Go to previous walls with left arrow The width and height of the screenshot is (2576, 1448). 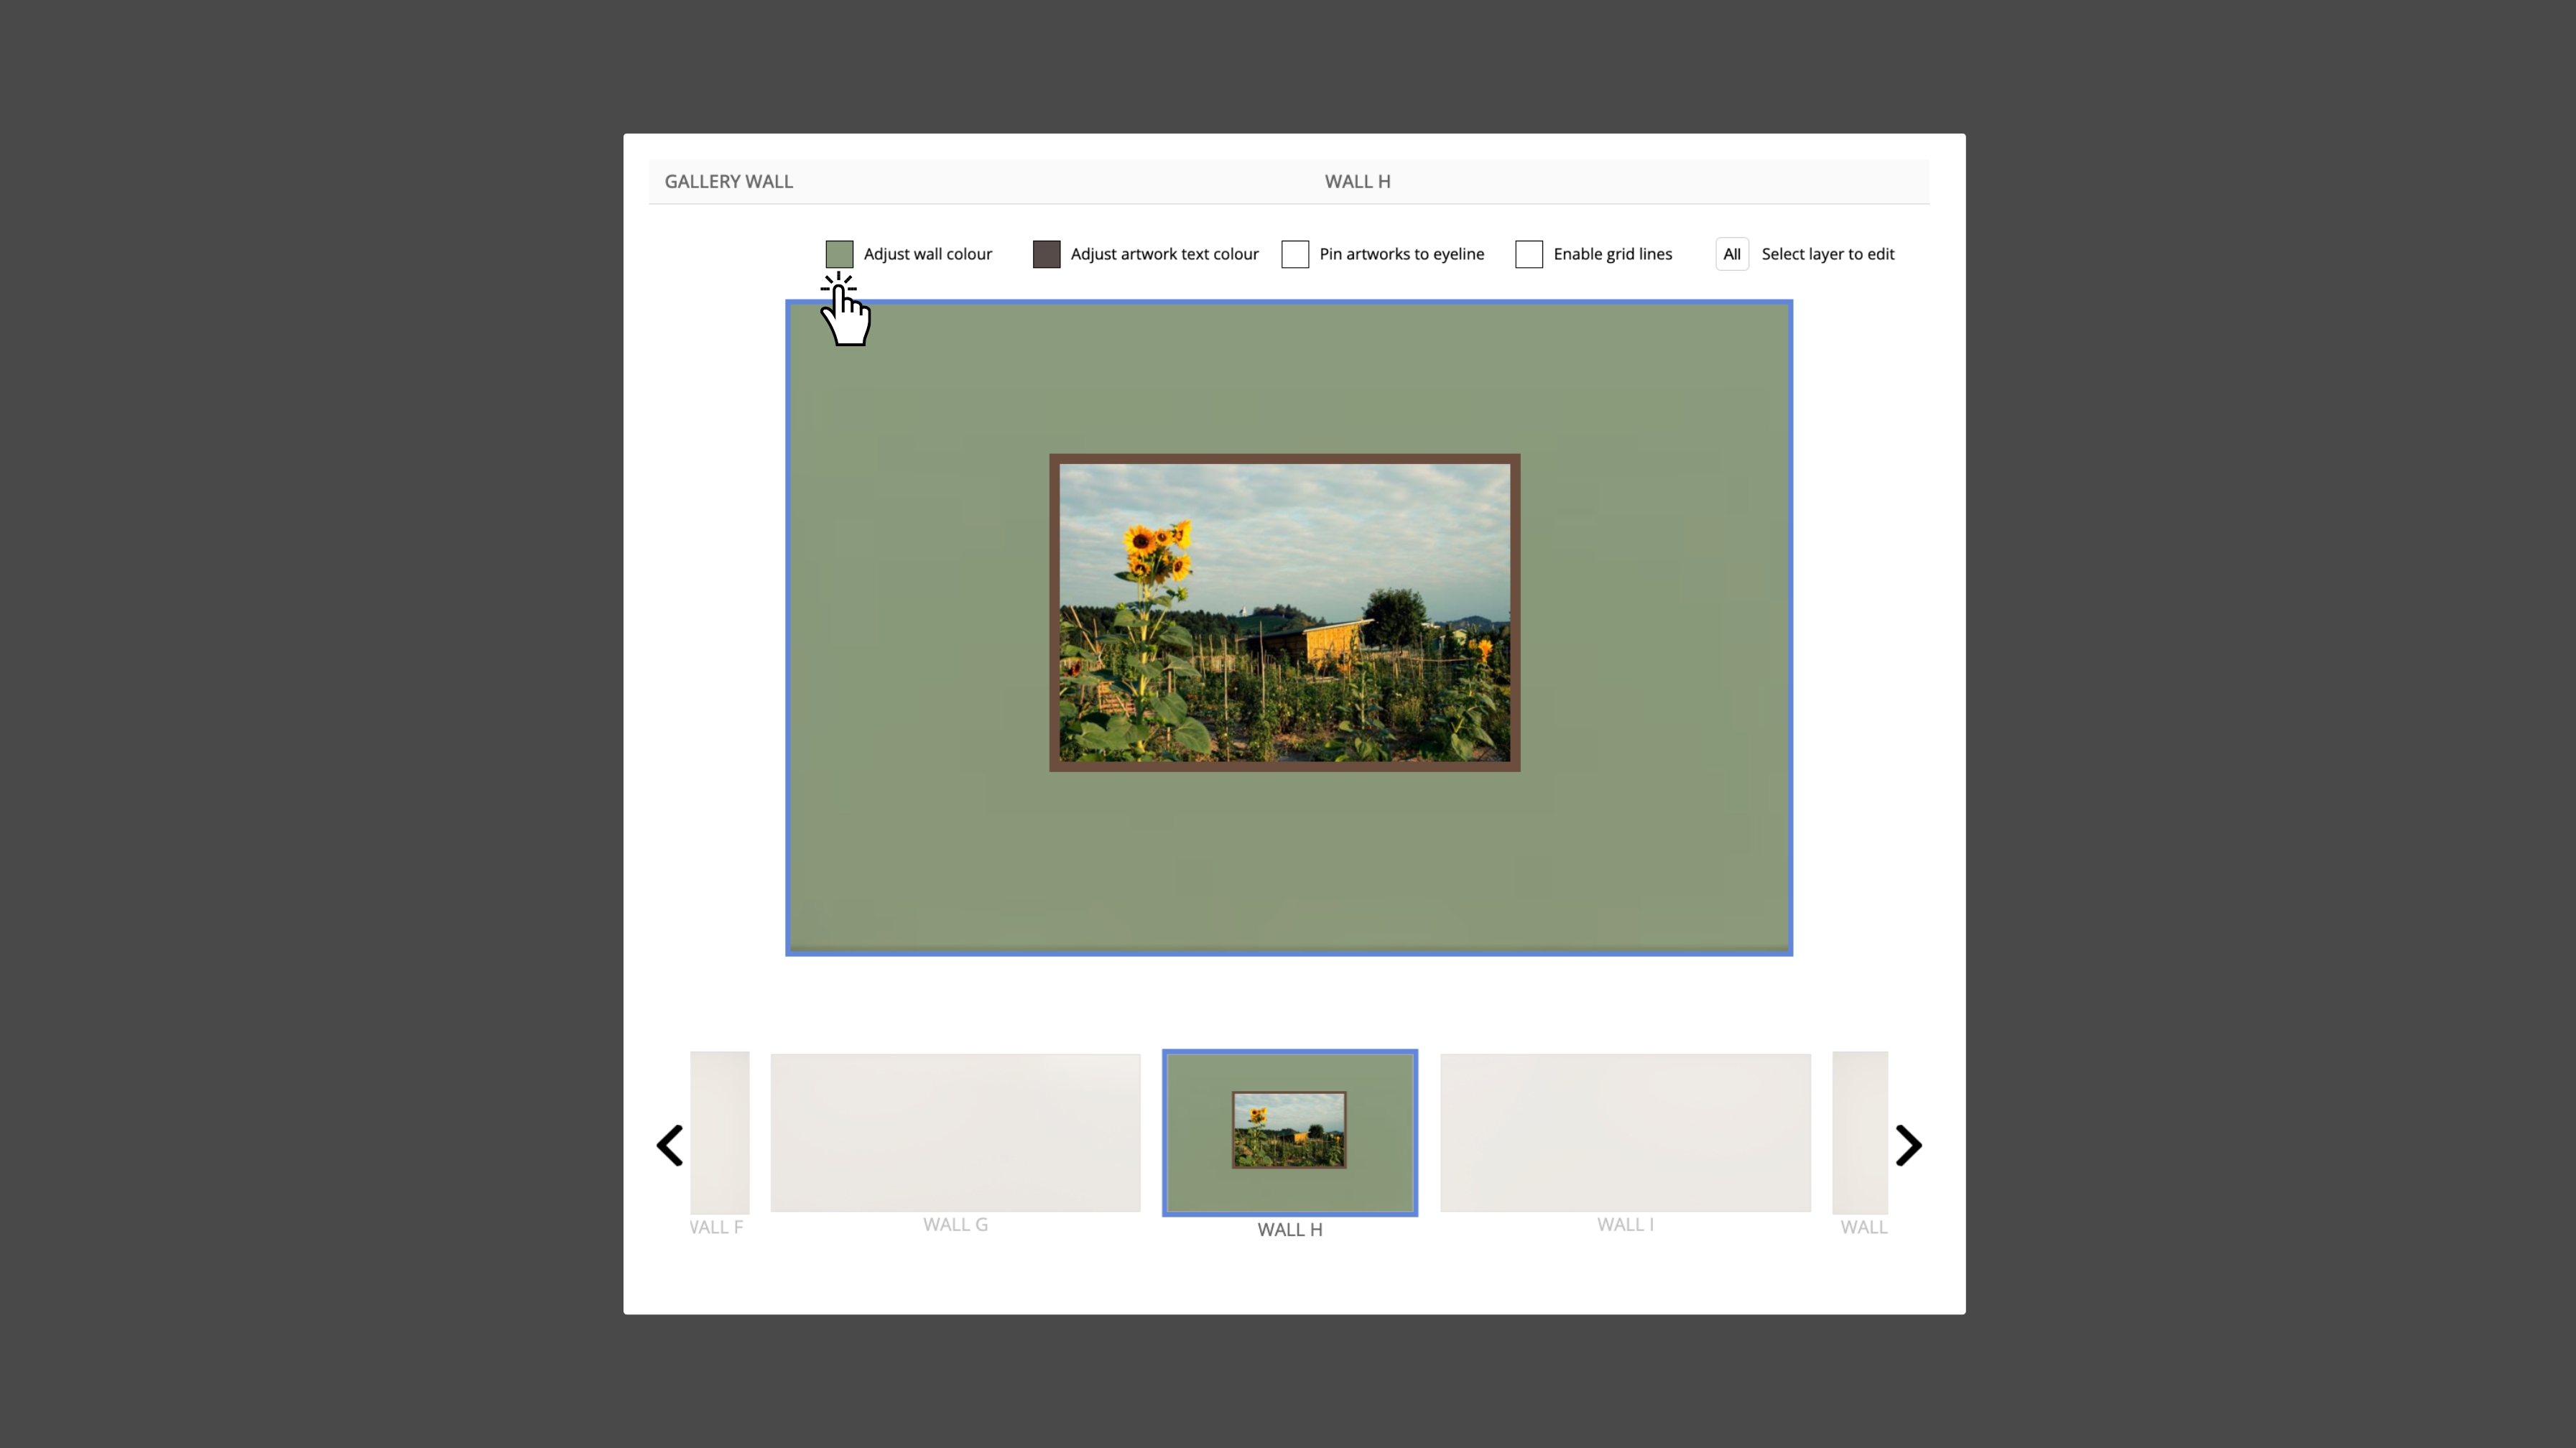[670, 1145]
